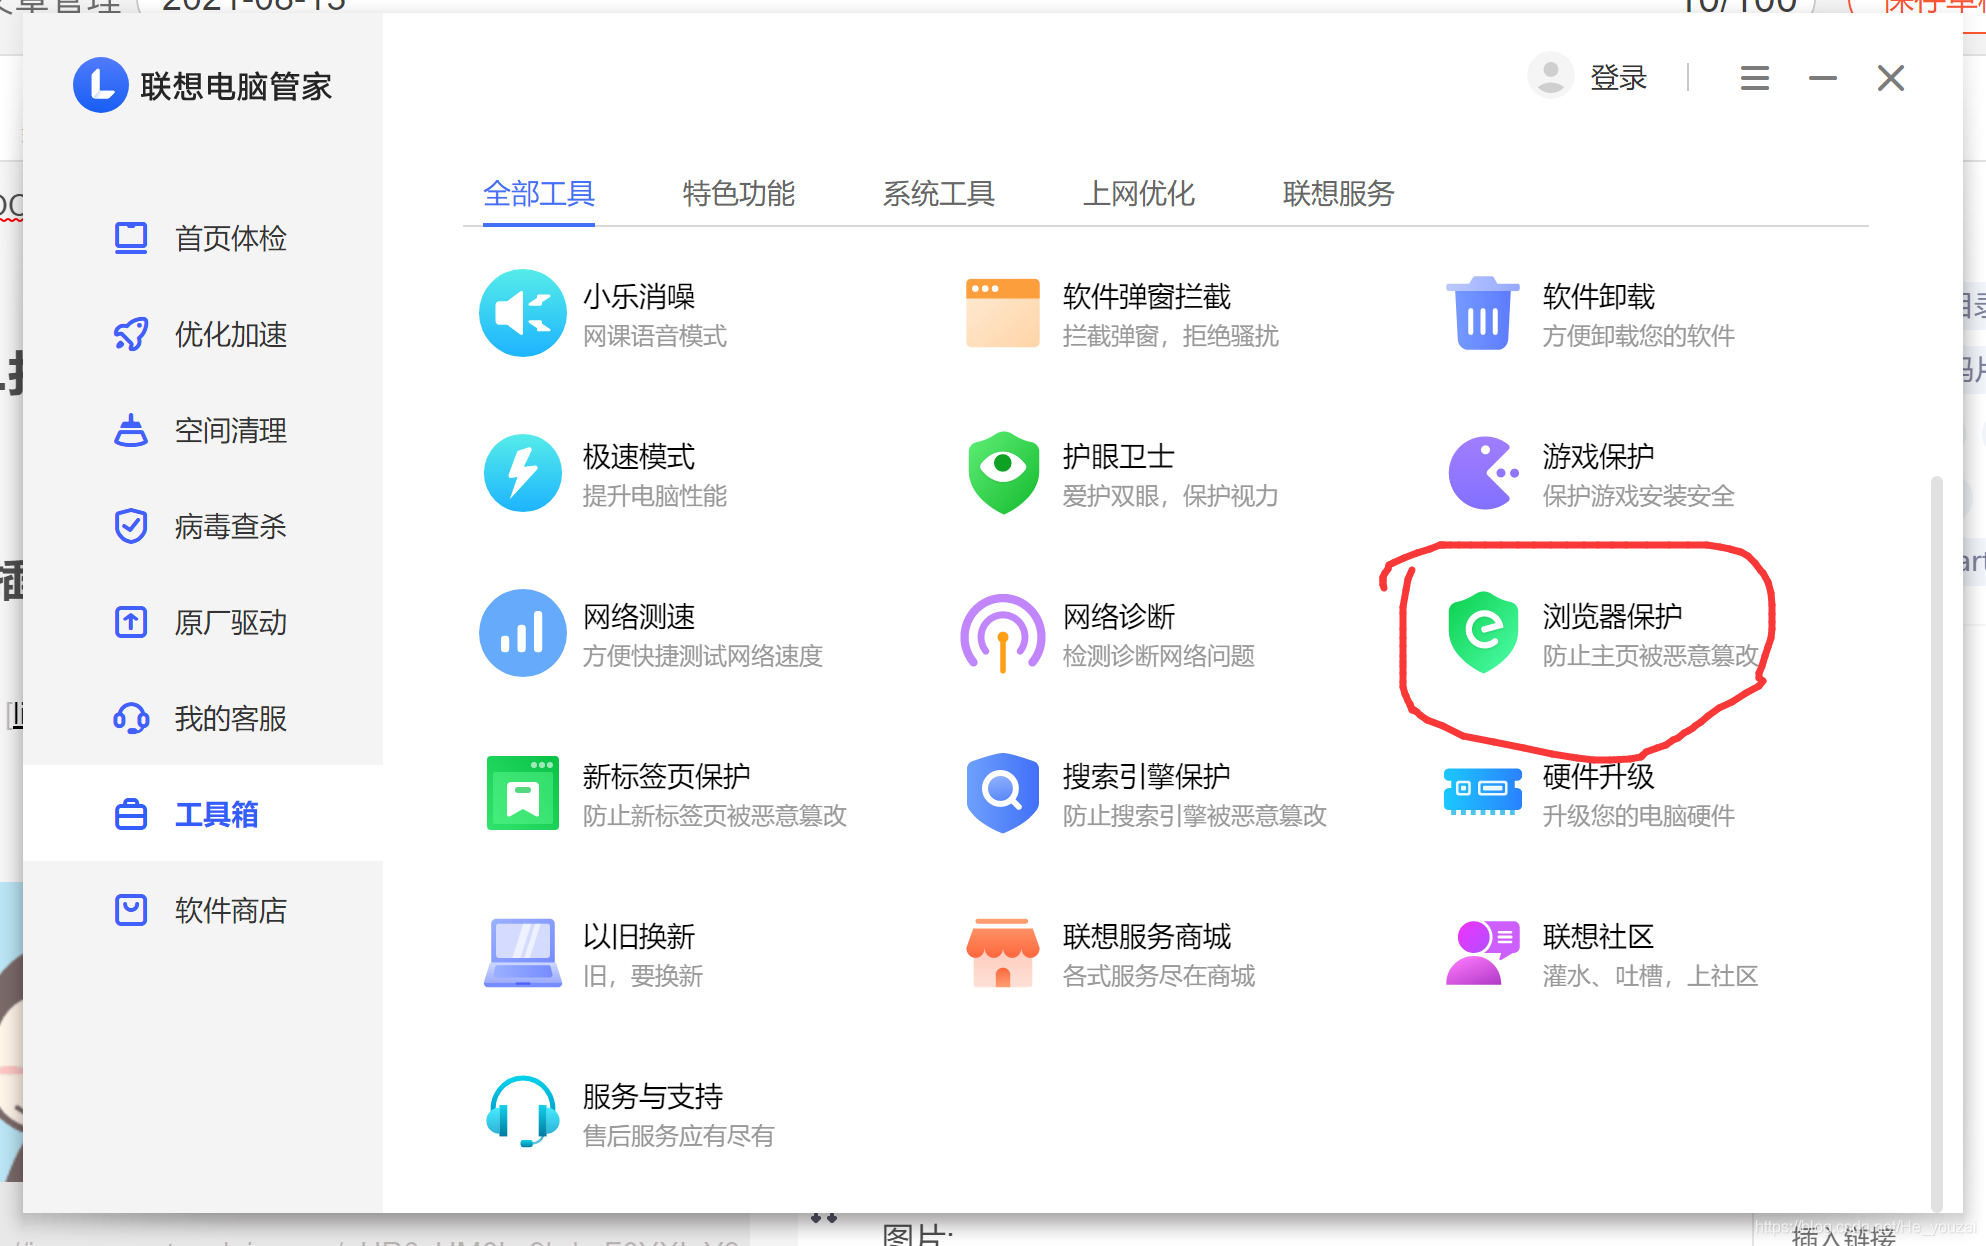Open 硬件升级 memory chip icon
The height and width of the screenshot is (1246, 1986).
pyautogui.click(x=1482, y=791)
